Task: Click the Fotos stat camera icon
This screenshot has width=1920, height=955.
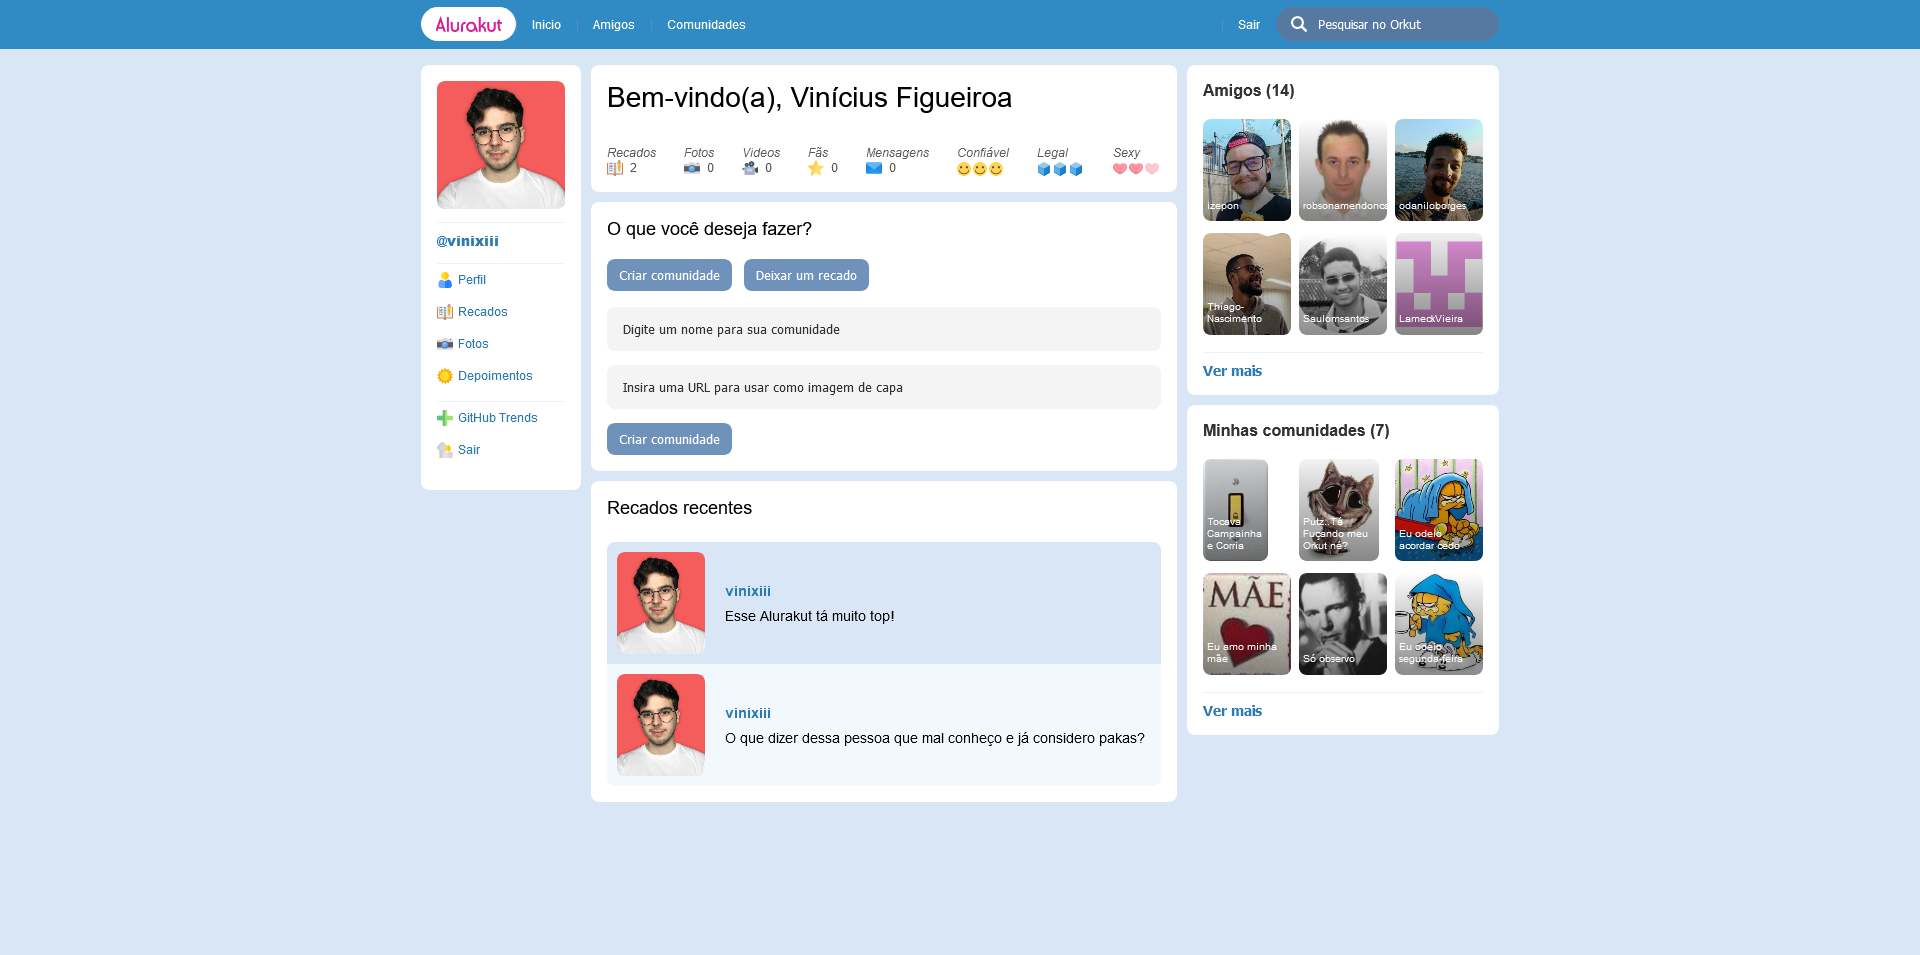Action: click(x=692, y=168)
